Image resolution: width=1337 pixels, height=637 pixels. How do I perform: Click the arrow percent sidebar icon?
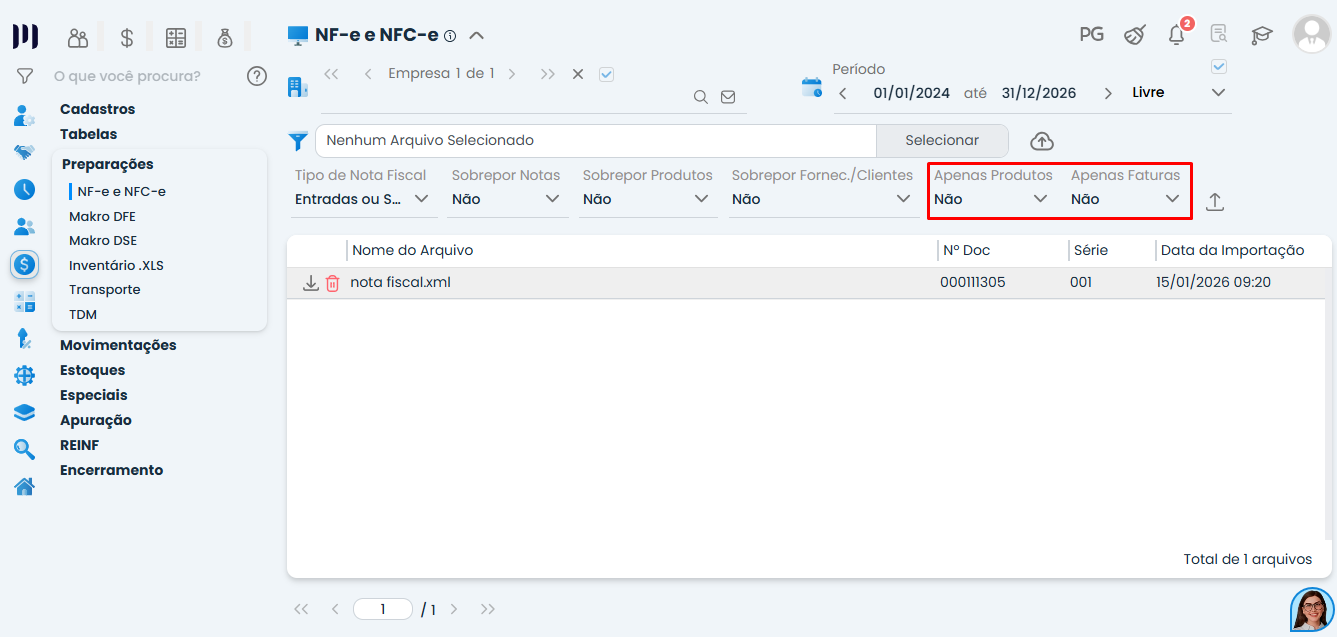(25, 339)
